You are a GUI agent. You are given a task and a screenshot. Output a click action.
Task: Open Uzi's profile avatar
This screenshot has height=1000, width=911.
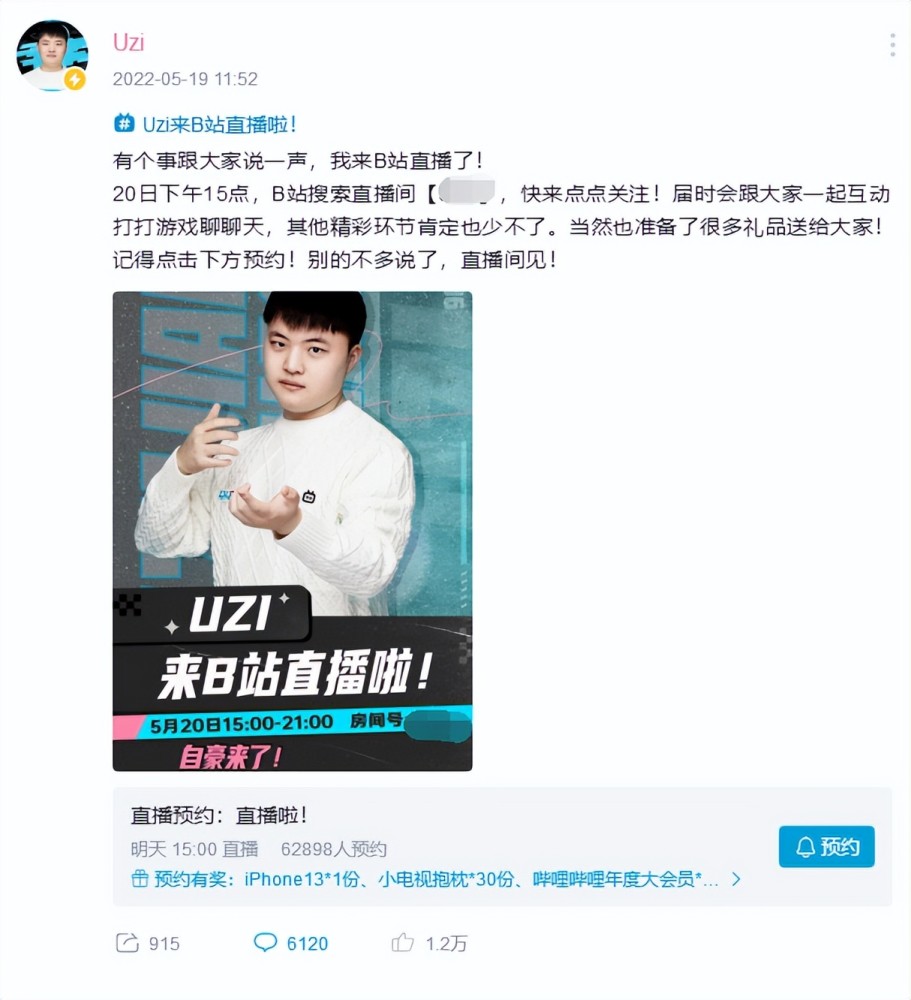(x=52, y=55)
